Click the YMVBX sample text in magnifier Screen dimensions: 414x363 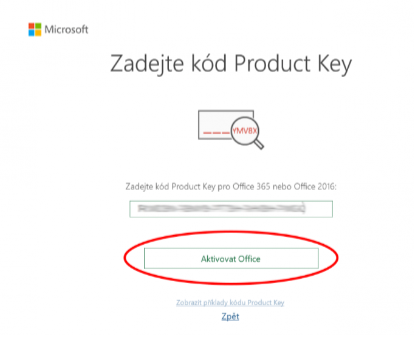pyautogui.click(x=245, y=131)
